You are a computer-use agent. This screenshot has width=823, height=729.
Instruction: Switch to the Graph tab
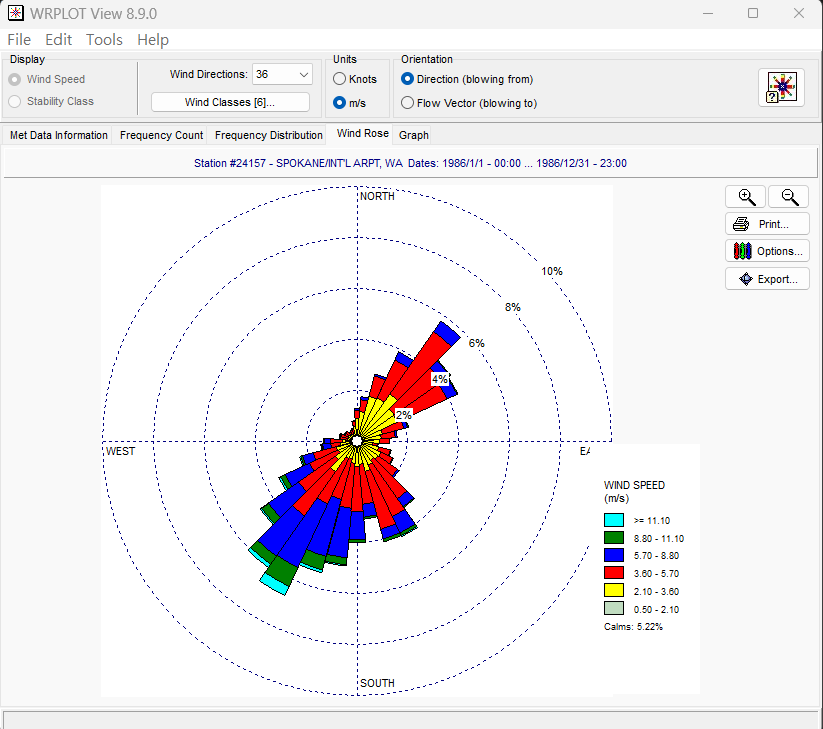point(414,135)
